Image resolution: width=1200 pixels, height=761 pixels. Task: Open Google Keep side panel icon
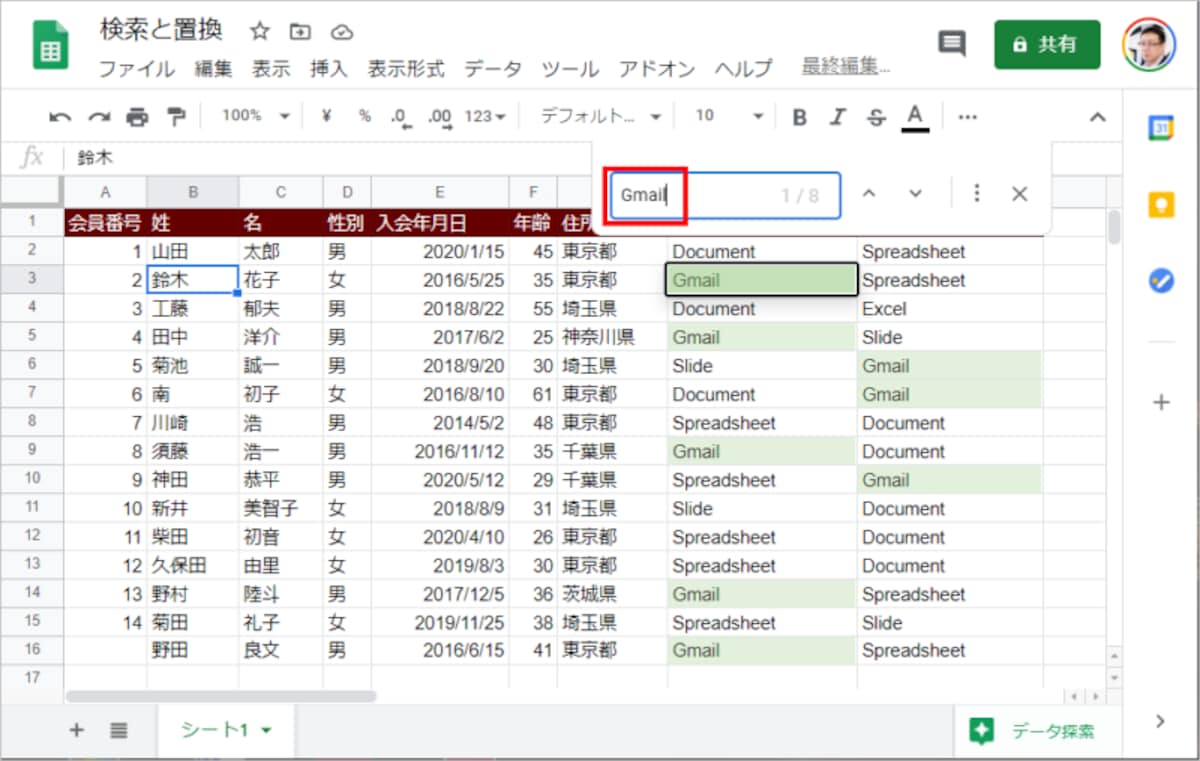click(1161, 206)
